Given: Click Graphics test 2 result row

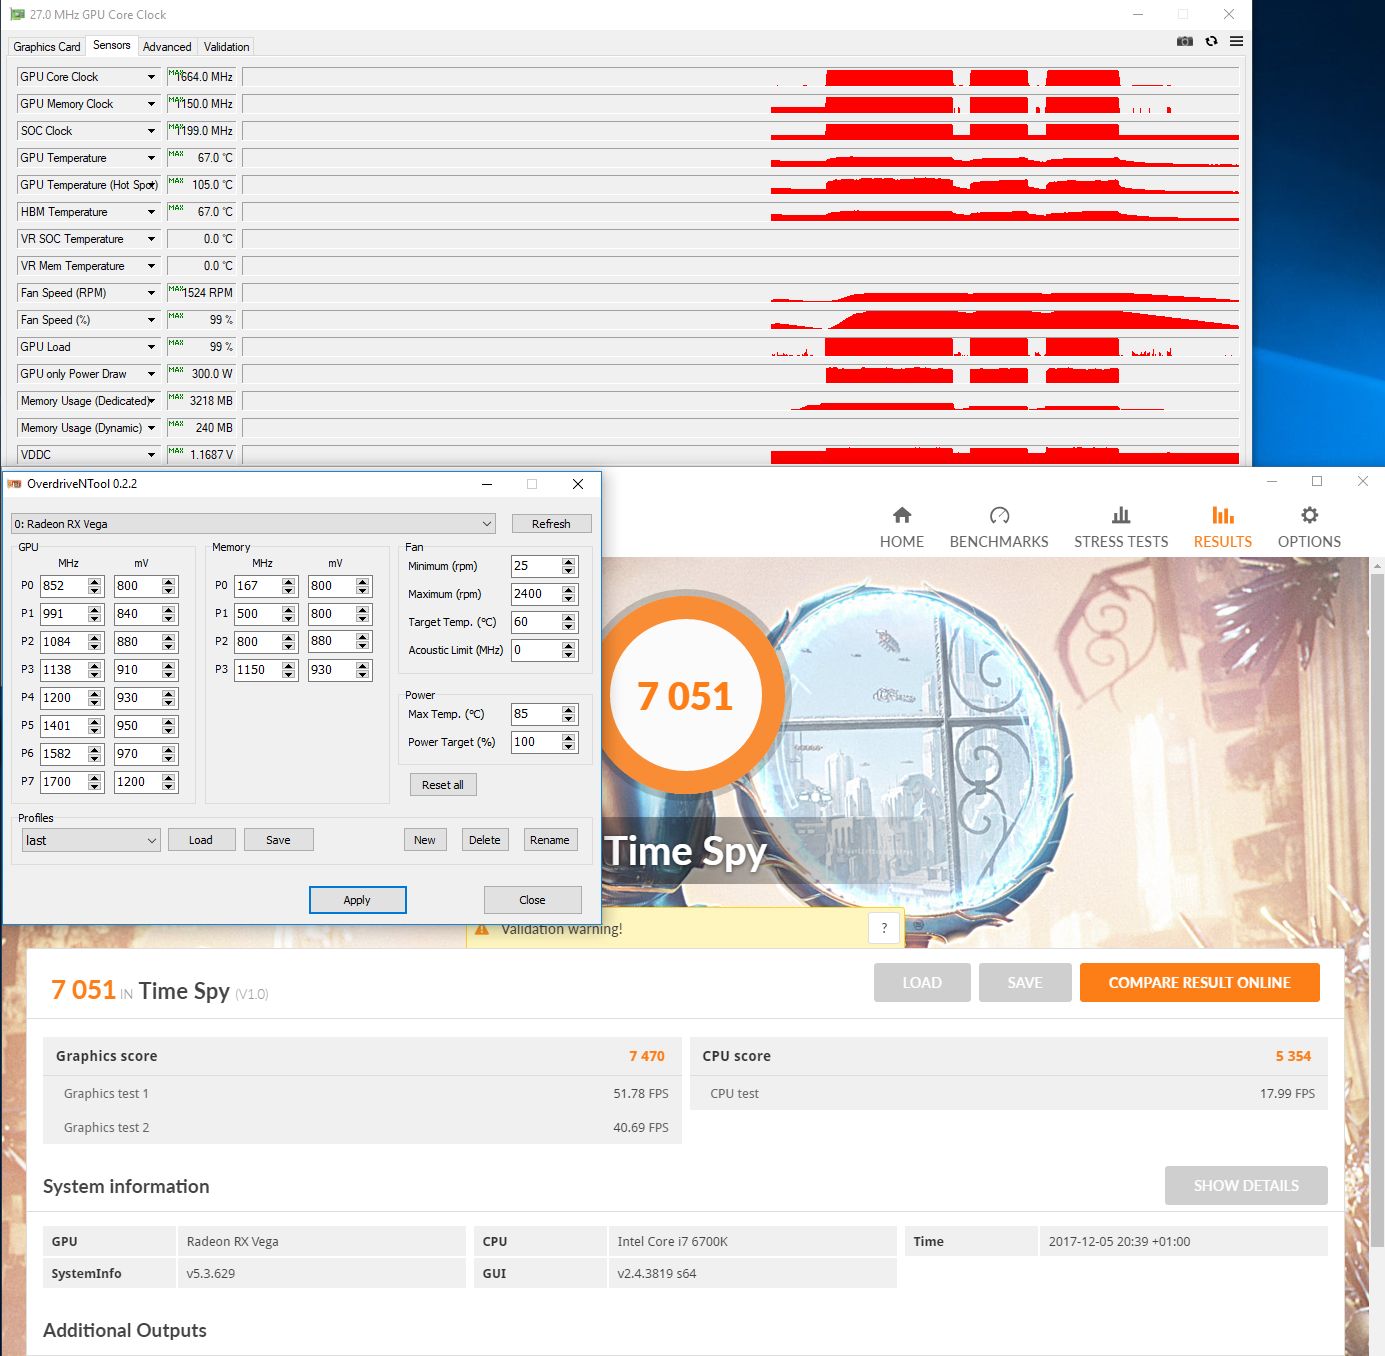Looking at the screenshot, I should point(362,1127).
